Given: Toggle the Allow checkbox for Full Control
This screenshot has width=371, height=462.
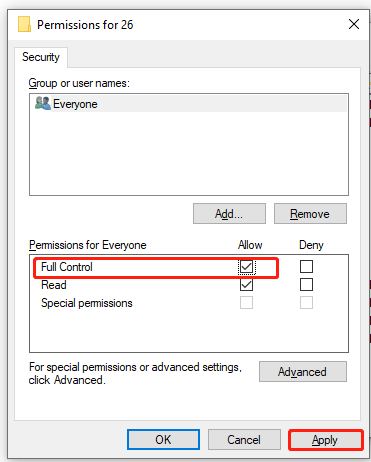Looking at the screenshot, I should click(x=247, y=267).
